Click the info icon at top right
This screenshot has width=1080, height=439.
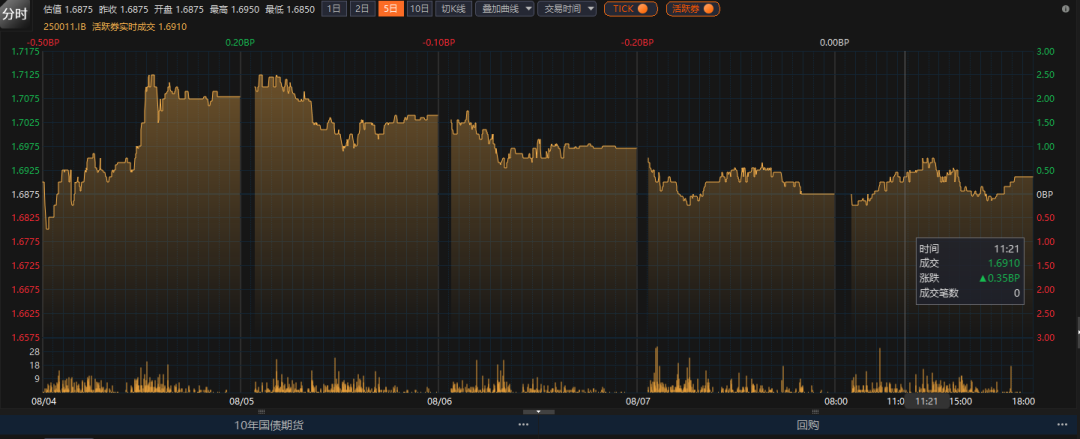1067,8
